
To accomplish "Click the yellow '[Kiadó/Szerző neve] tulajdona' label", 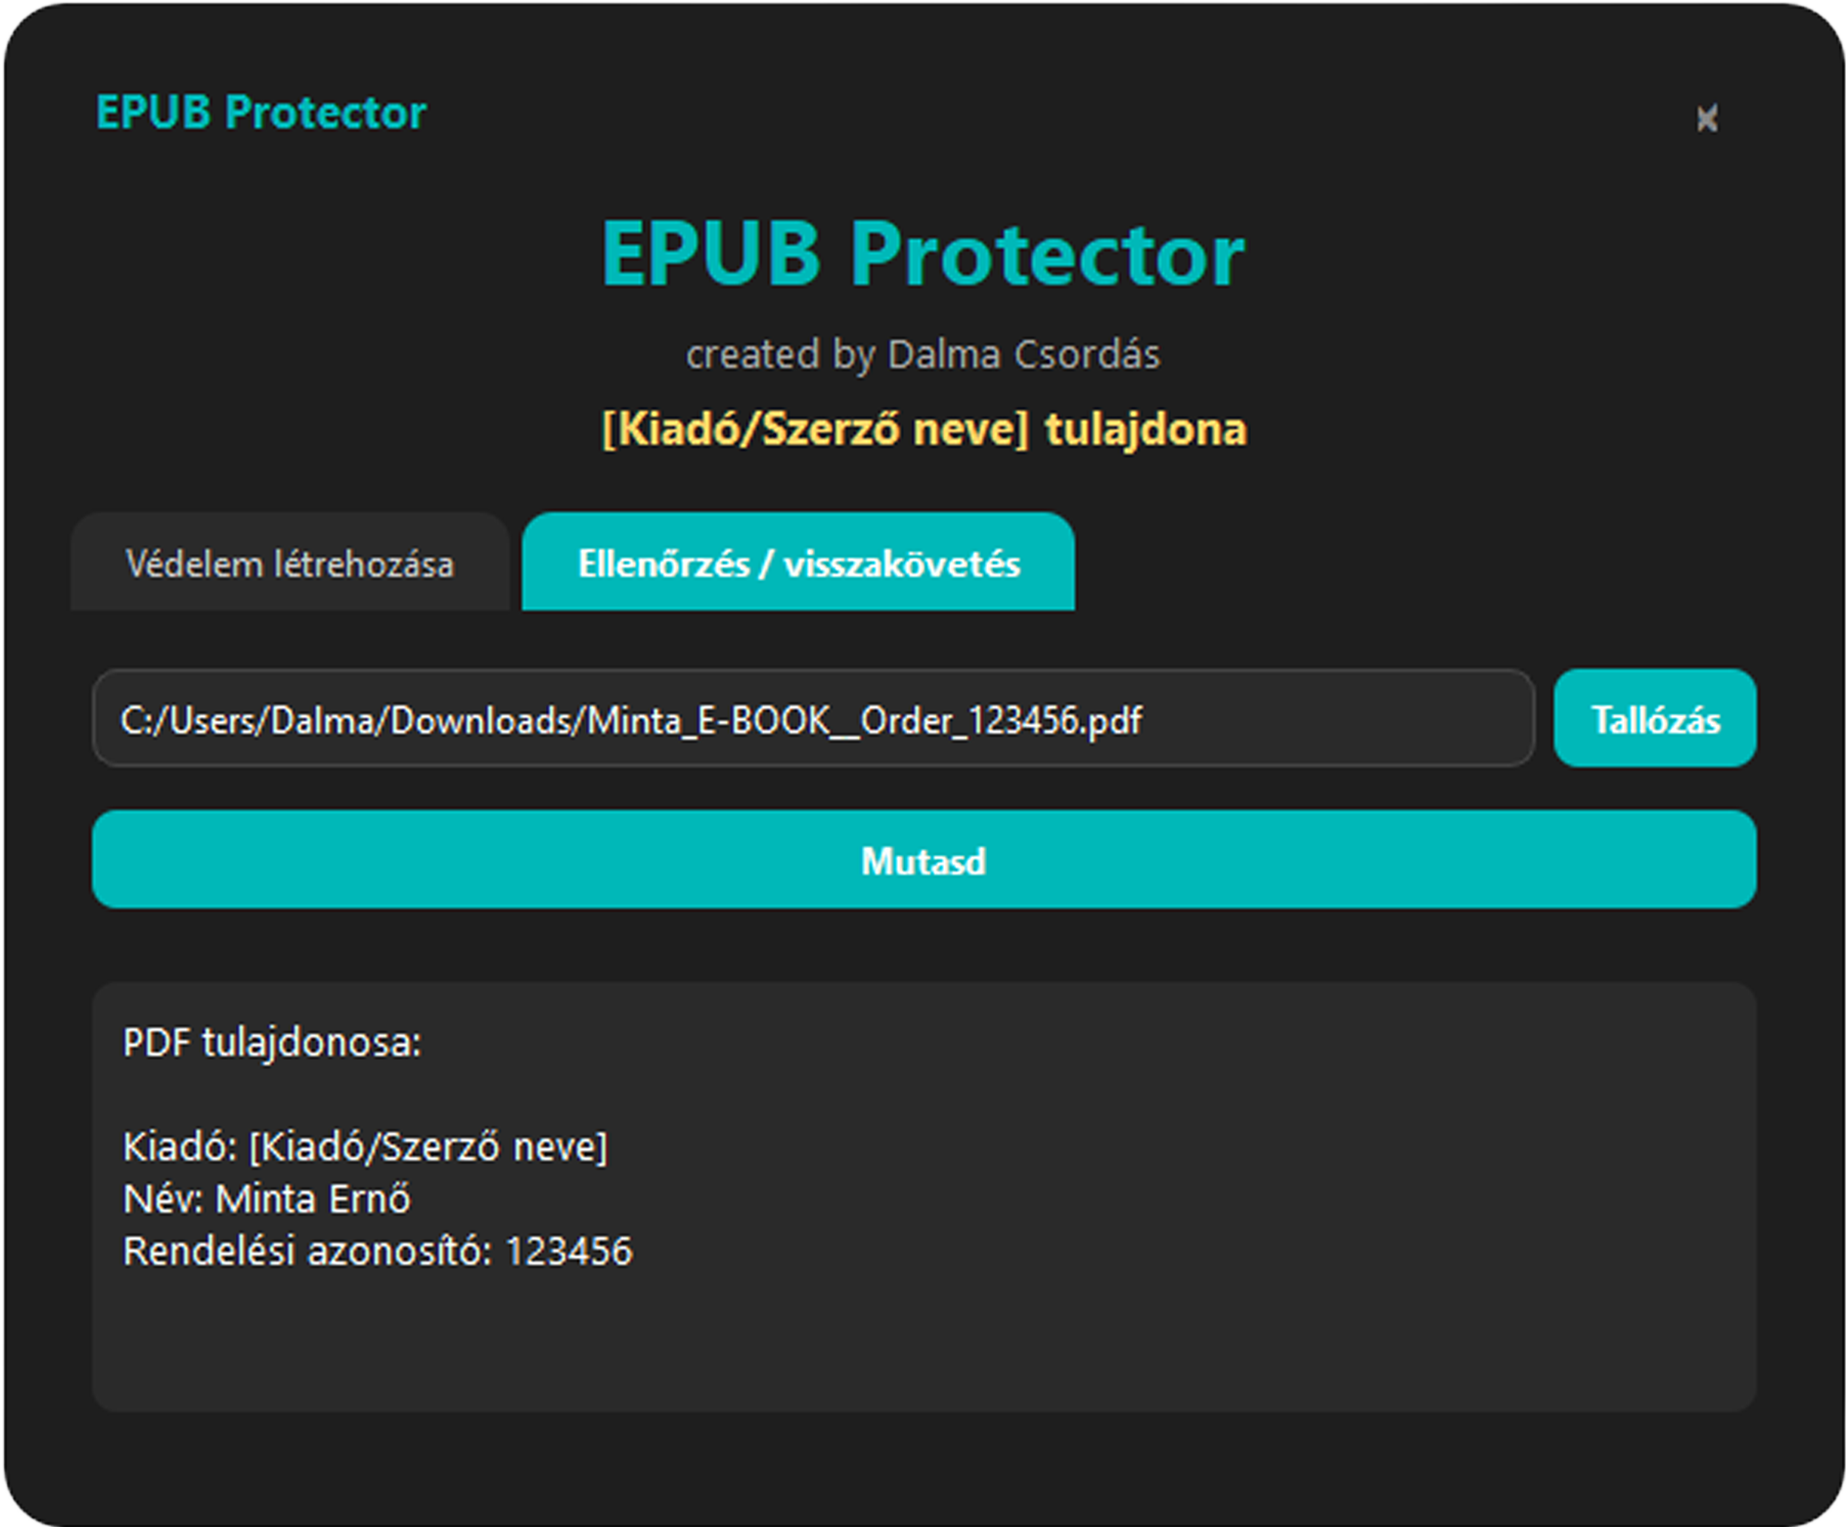I will pos(923,429).
